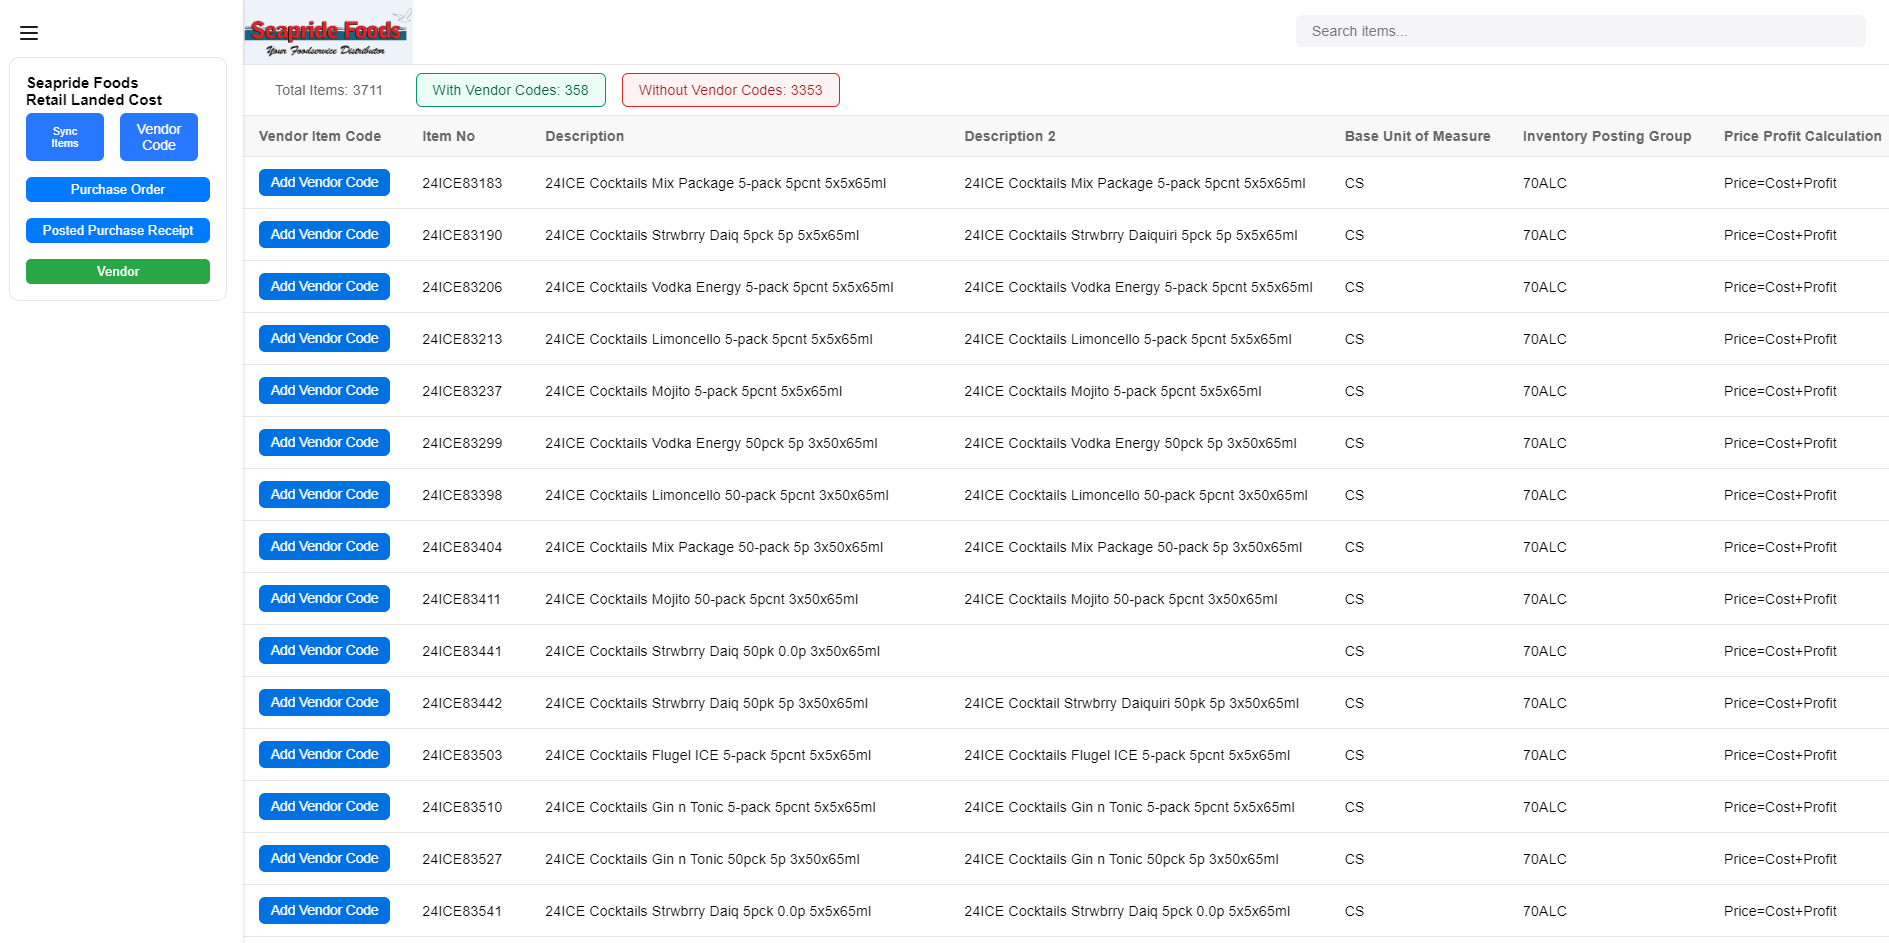Screen dimensions: 1889x943
Task: Click description Gin n Tonic 50pck 5p 3x50x65ml
Action: pos(702,859)
